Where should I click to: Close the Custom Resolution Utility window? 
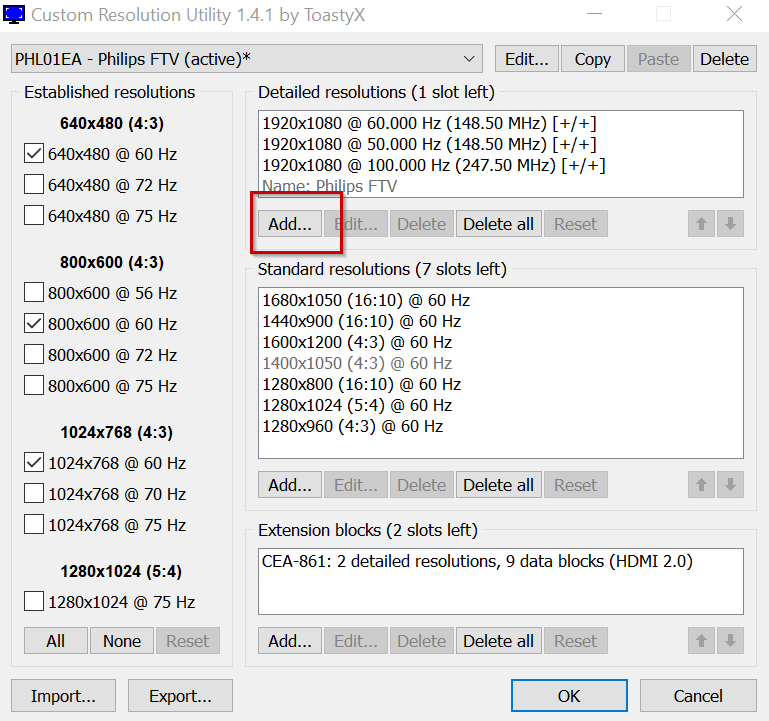click(x=734, y=14)
